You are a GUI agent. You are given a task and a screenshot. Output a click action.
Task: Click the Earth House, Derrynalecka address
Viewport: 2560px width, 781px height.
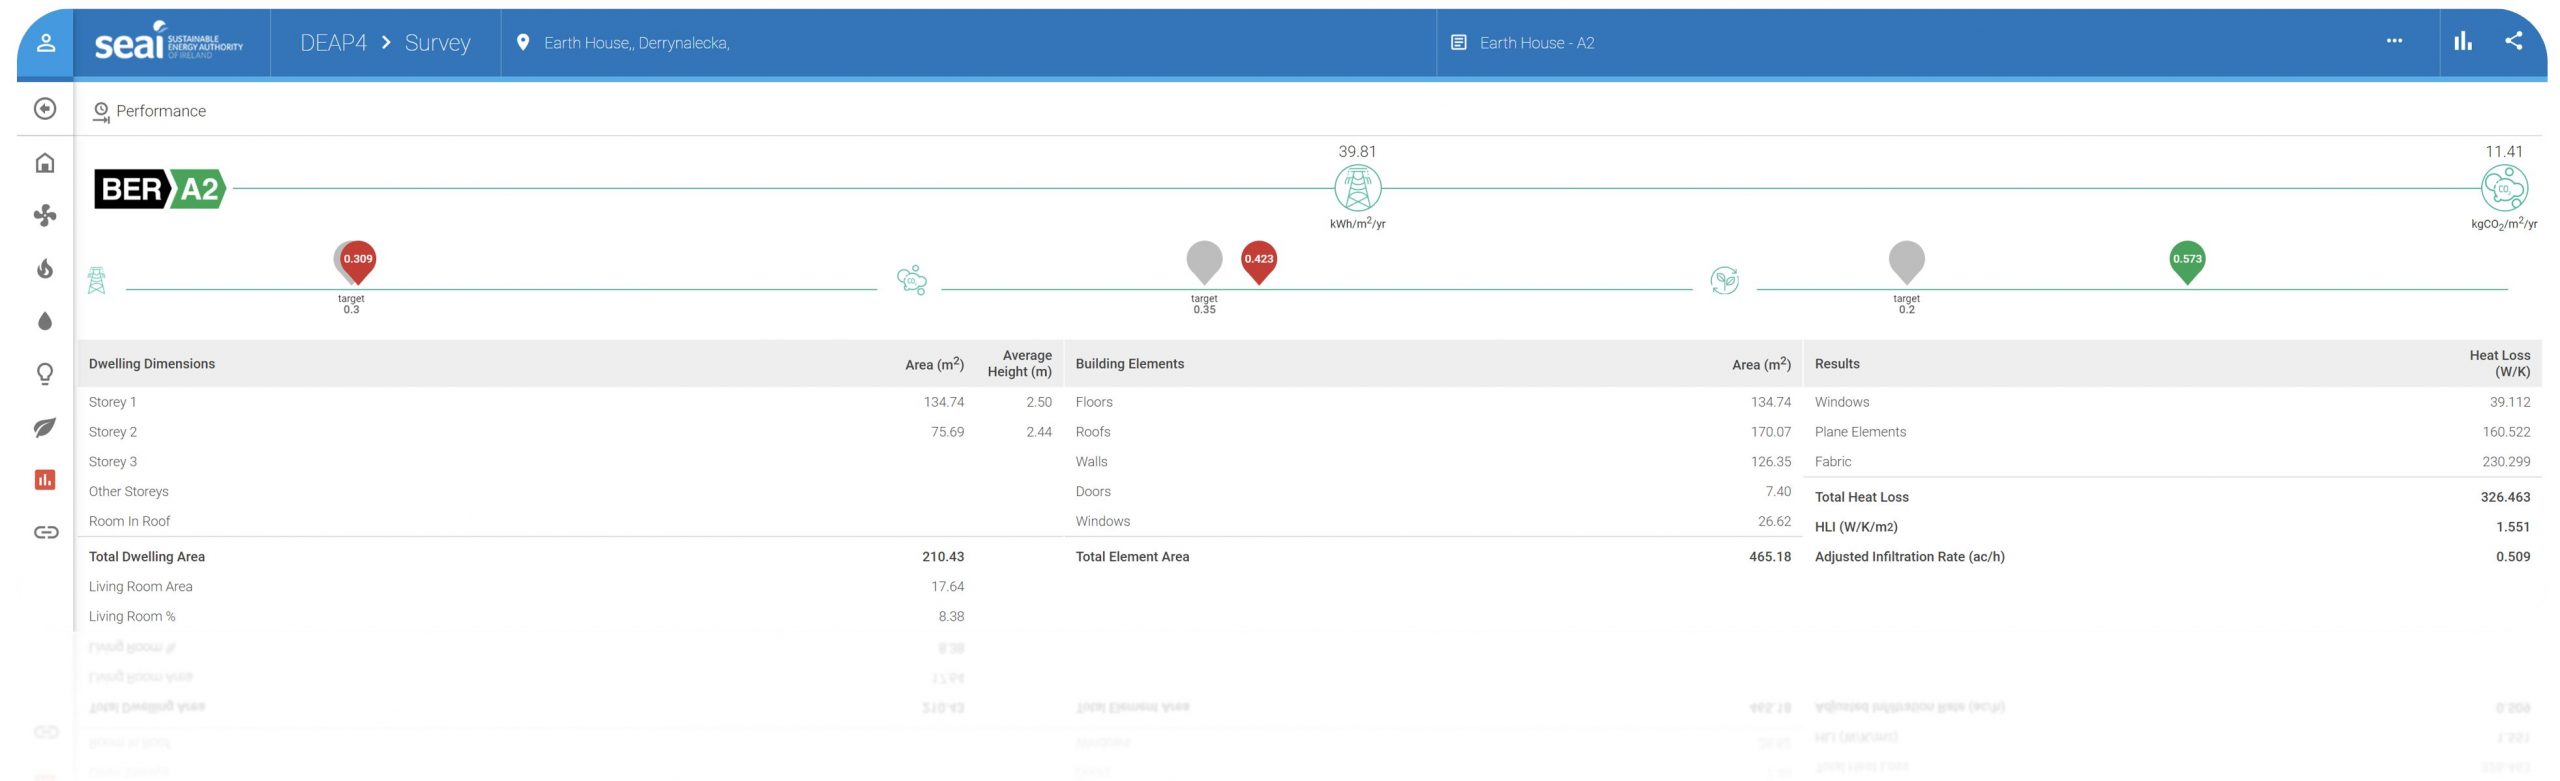point(636,43)
